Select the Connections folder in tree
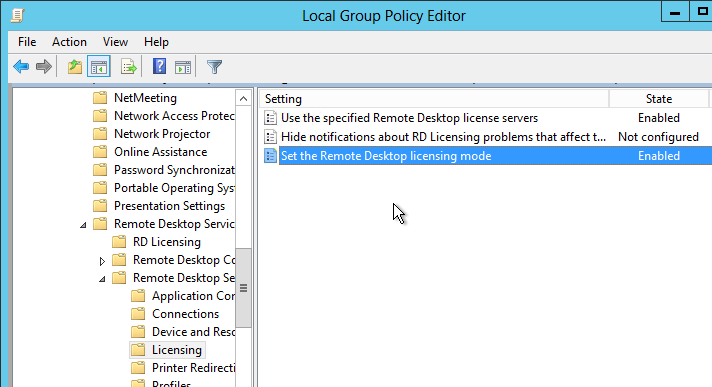 (x=185, y=314)
